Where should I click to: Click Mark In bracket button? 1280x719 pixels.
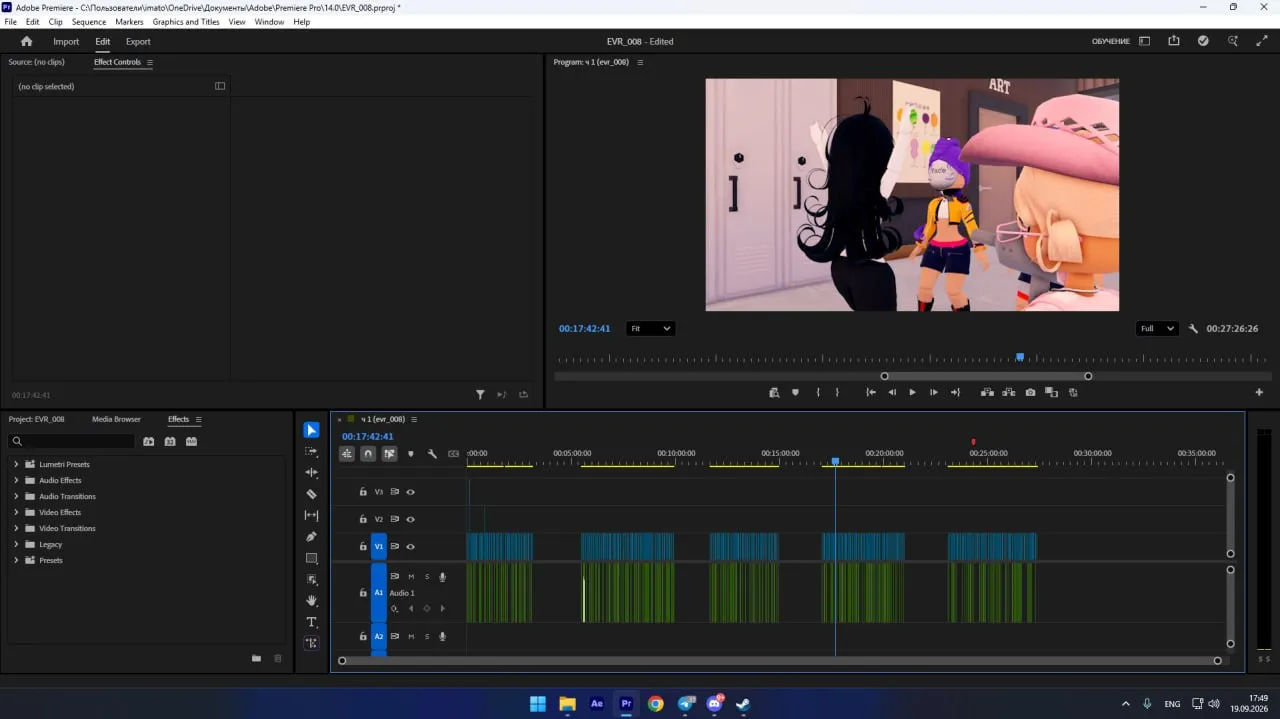coord(818,393)
